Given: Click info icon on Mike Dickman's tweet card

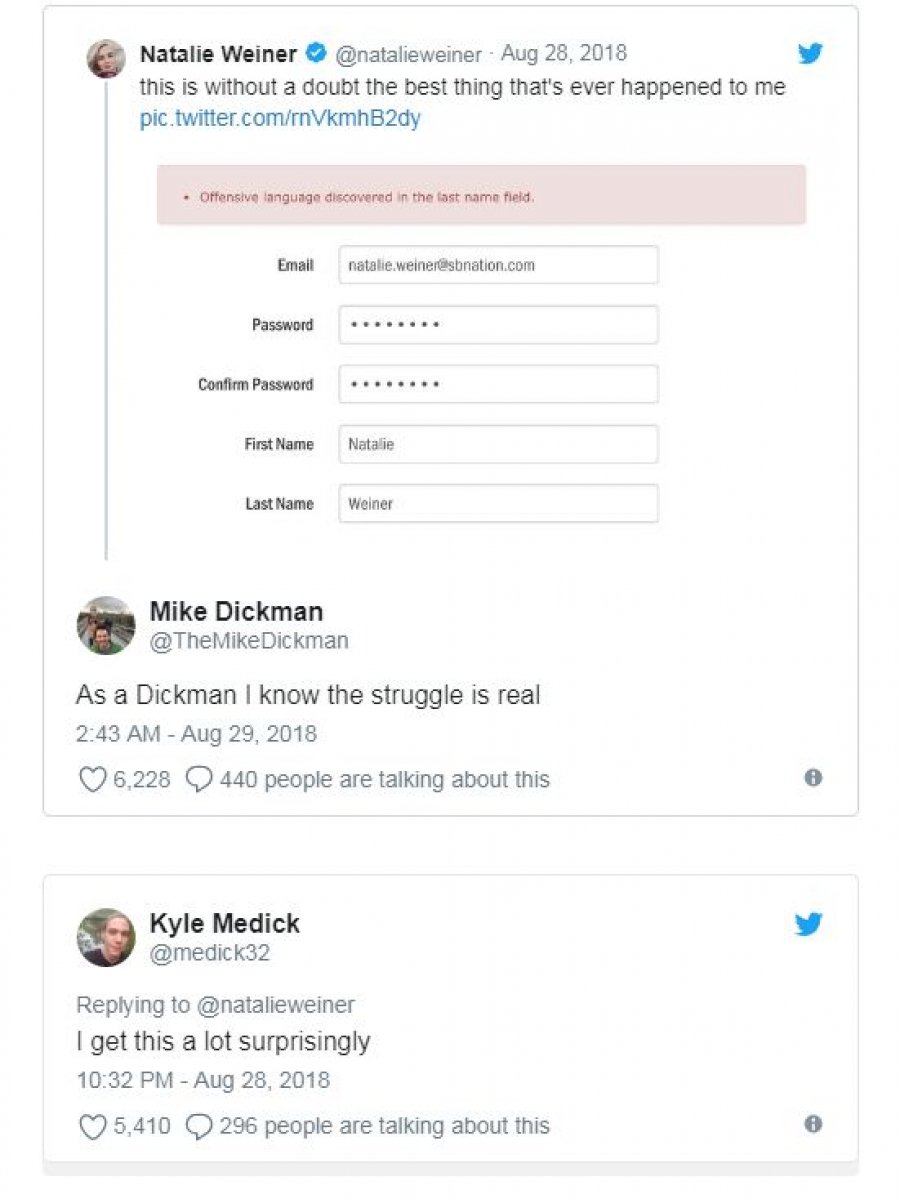Looking at the screenshot, I should point(813,778).
